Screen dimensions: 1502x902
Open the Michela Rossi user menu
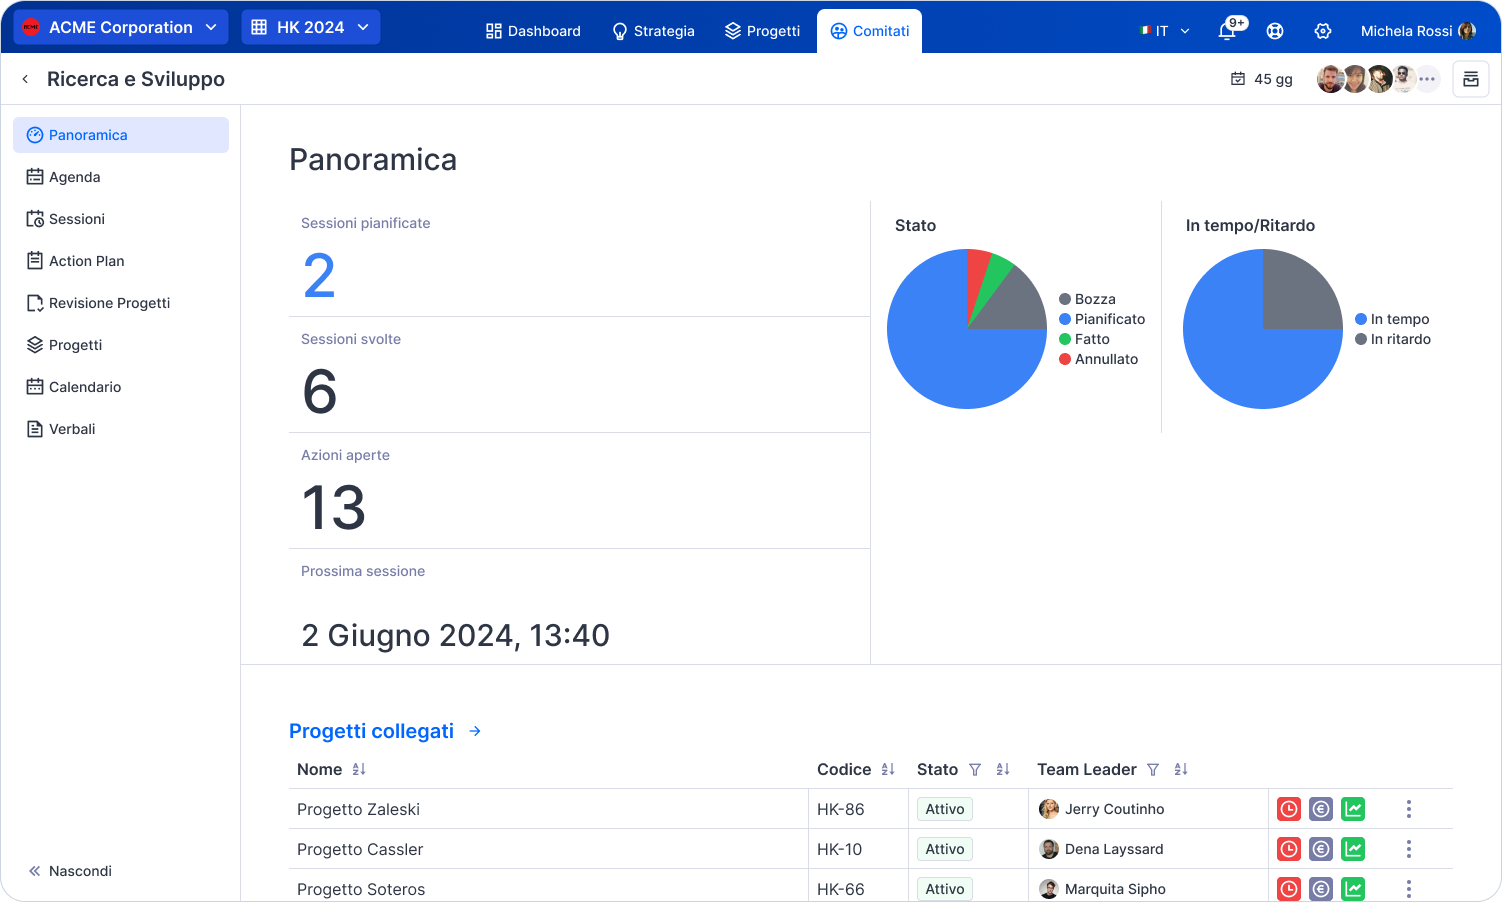pyautogui.click(x=1418, y=31)
